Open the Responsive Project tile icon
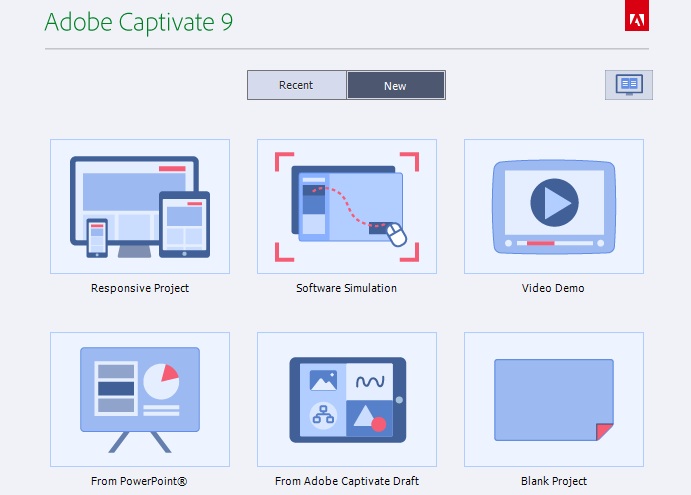 140,206
